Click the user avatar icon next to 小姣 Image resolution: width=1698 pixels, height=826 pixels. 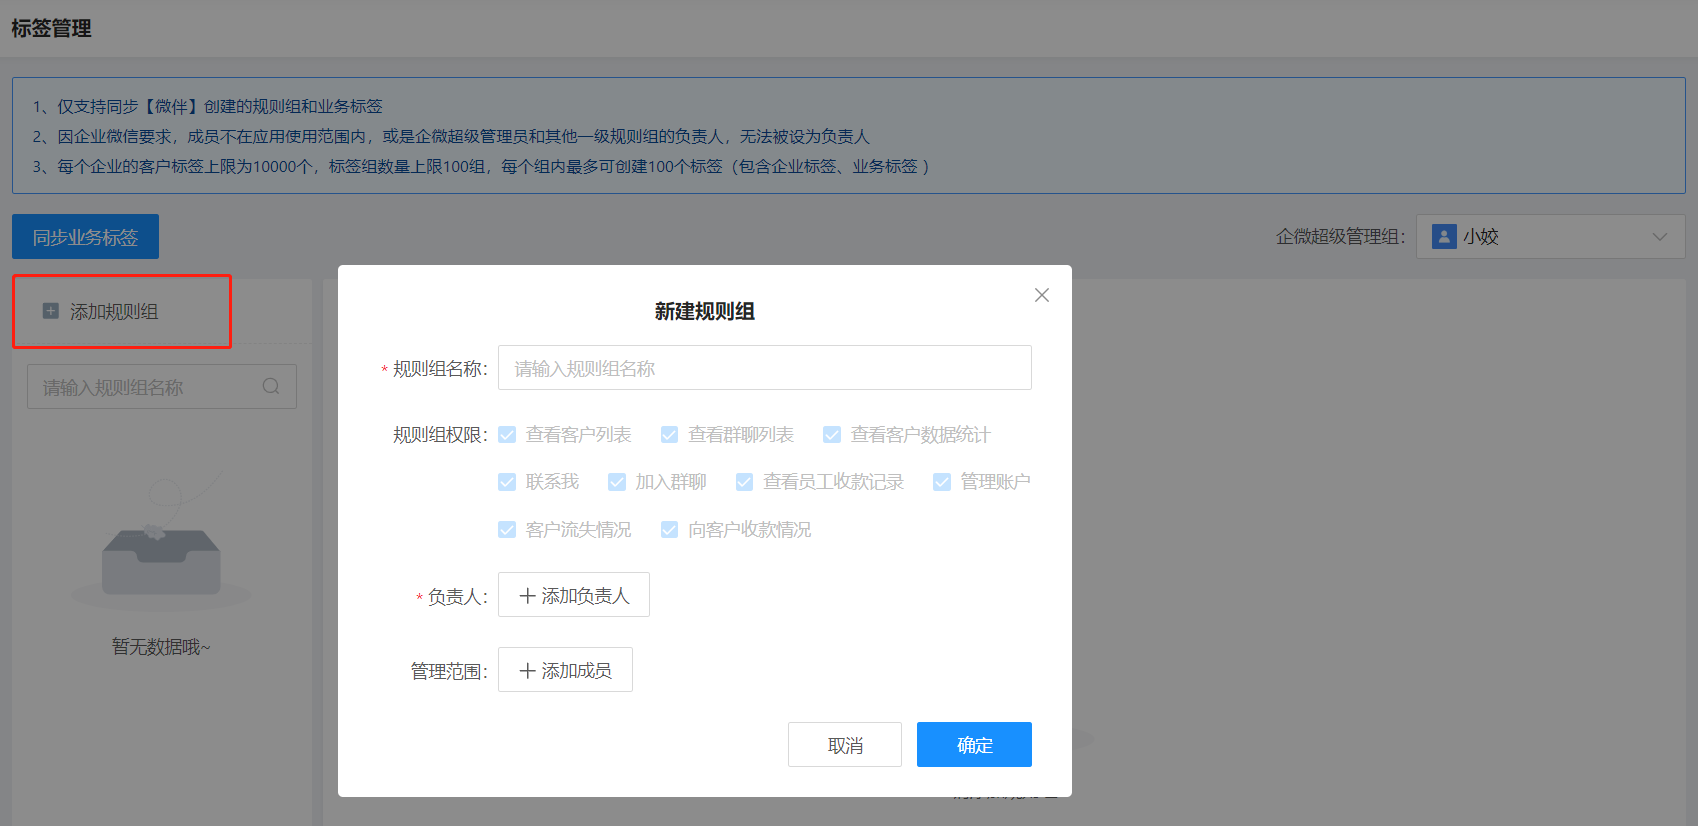[1444, 237]
